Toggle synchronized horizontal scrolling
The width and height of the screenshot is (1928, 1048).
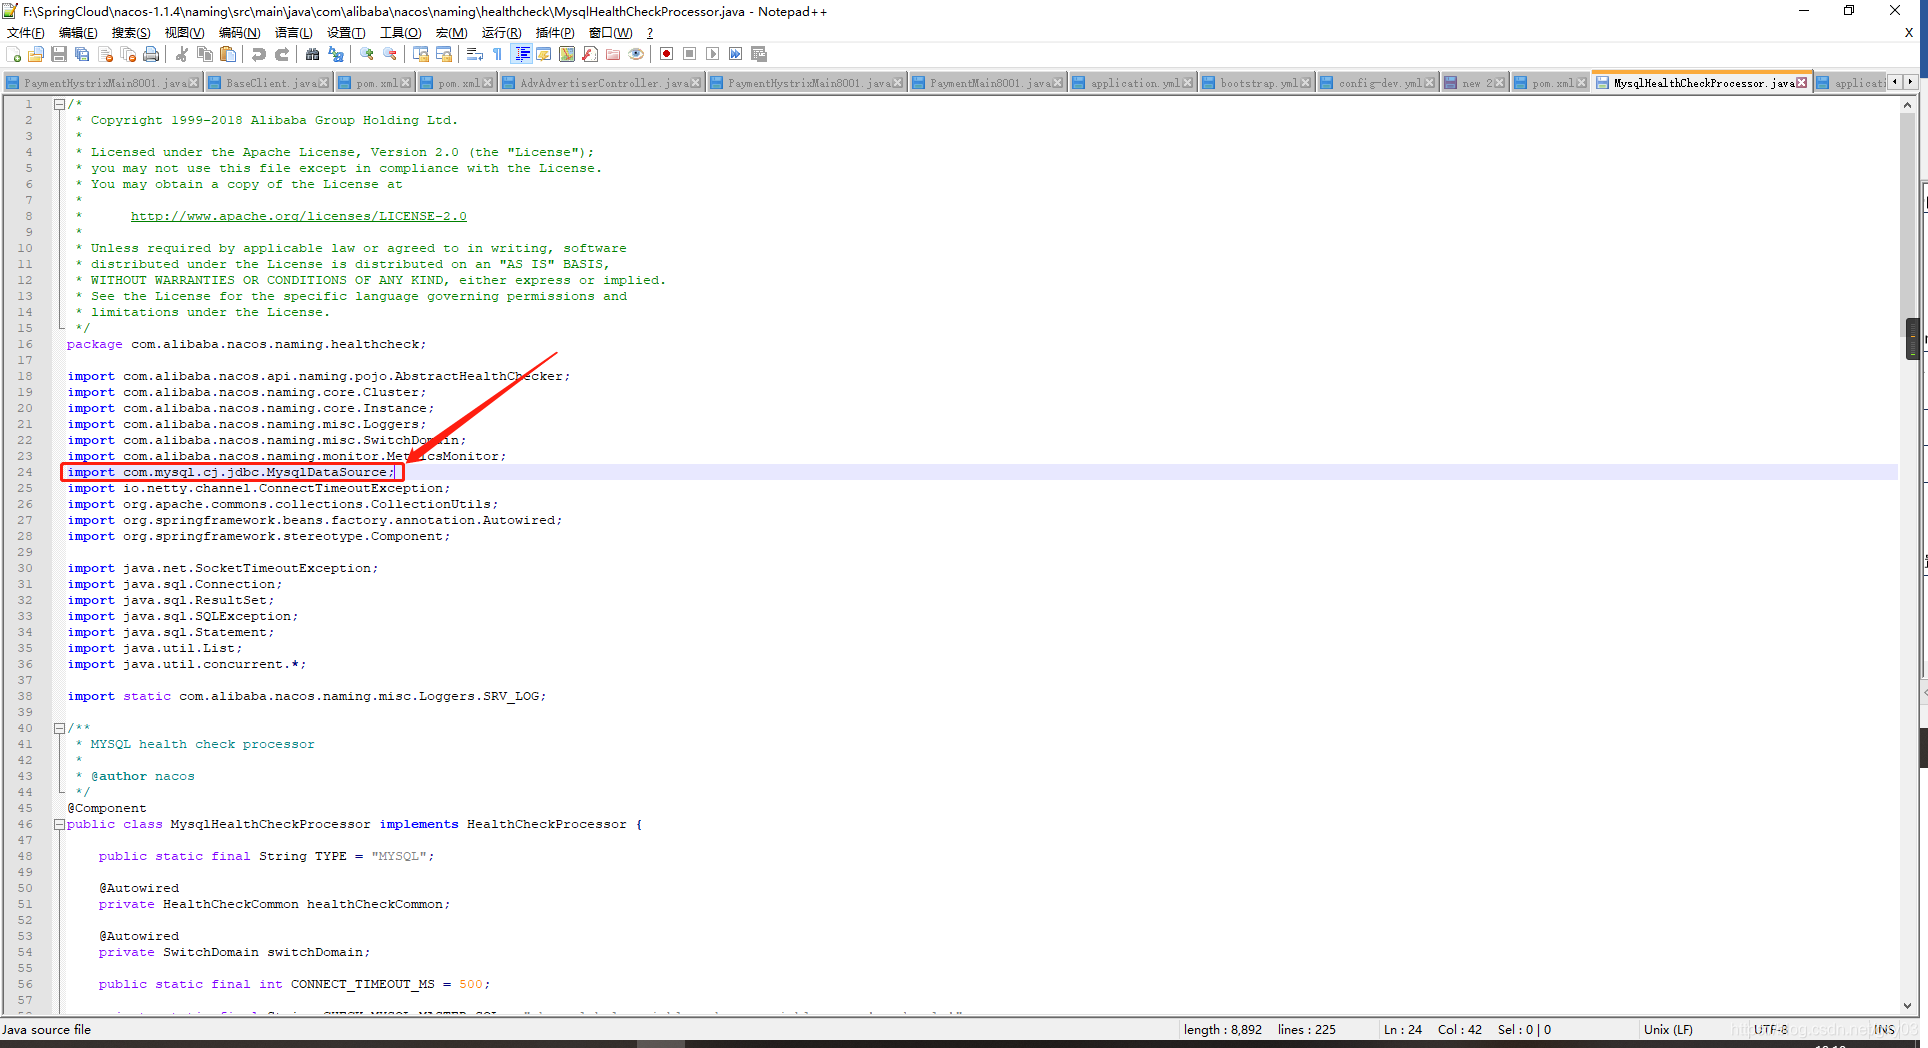444,54
